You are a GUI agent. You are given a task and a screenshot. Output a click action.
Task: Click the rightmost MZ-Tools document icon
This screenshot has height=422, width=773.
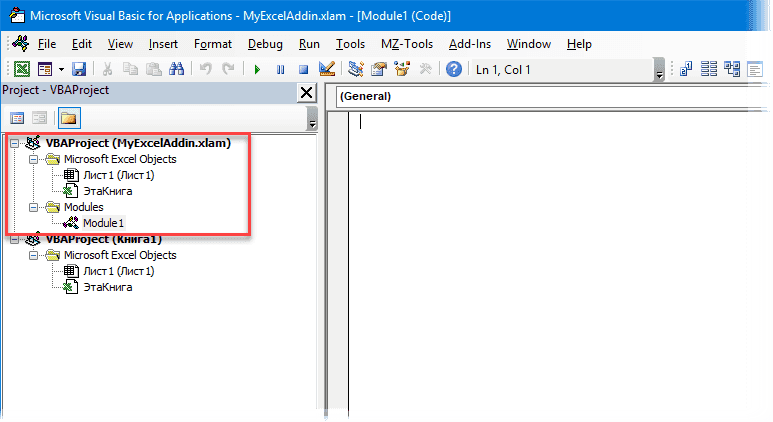[755, 69]
